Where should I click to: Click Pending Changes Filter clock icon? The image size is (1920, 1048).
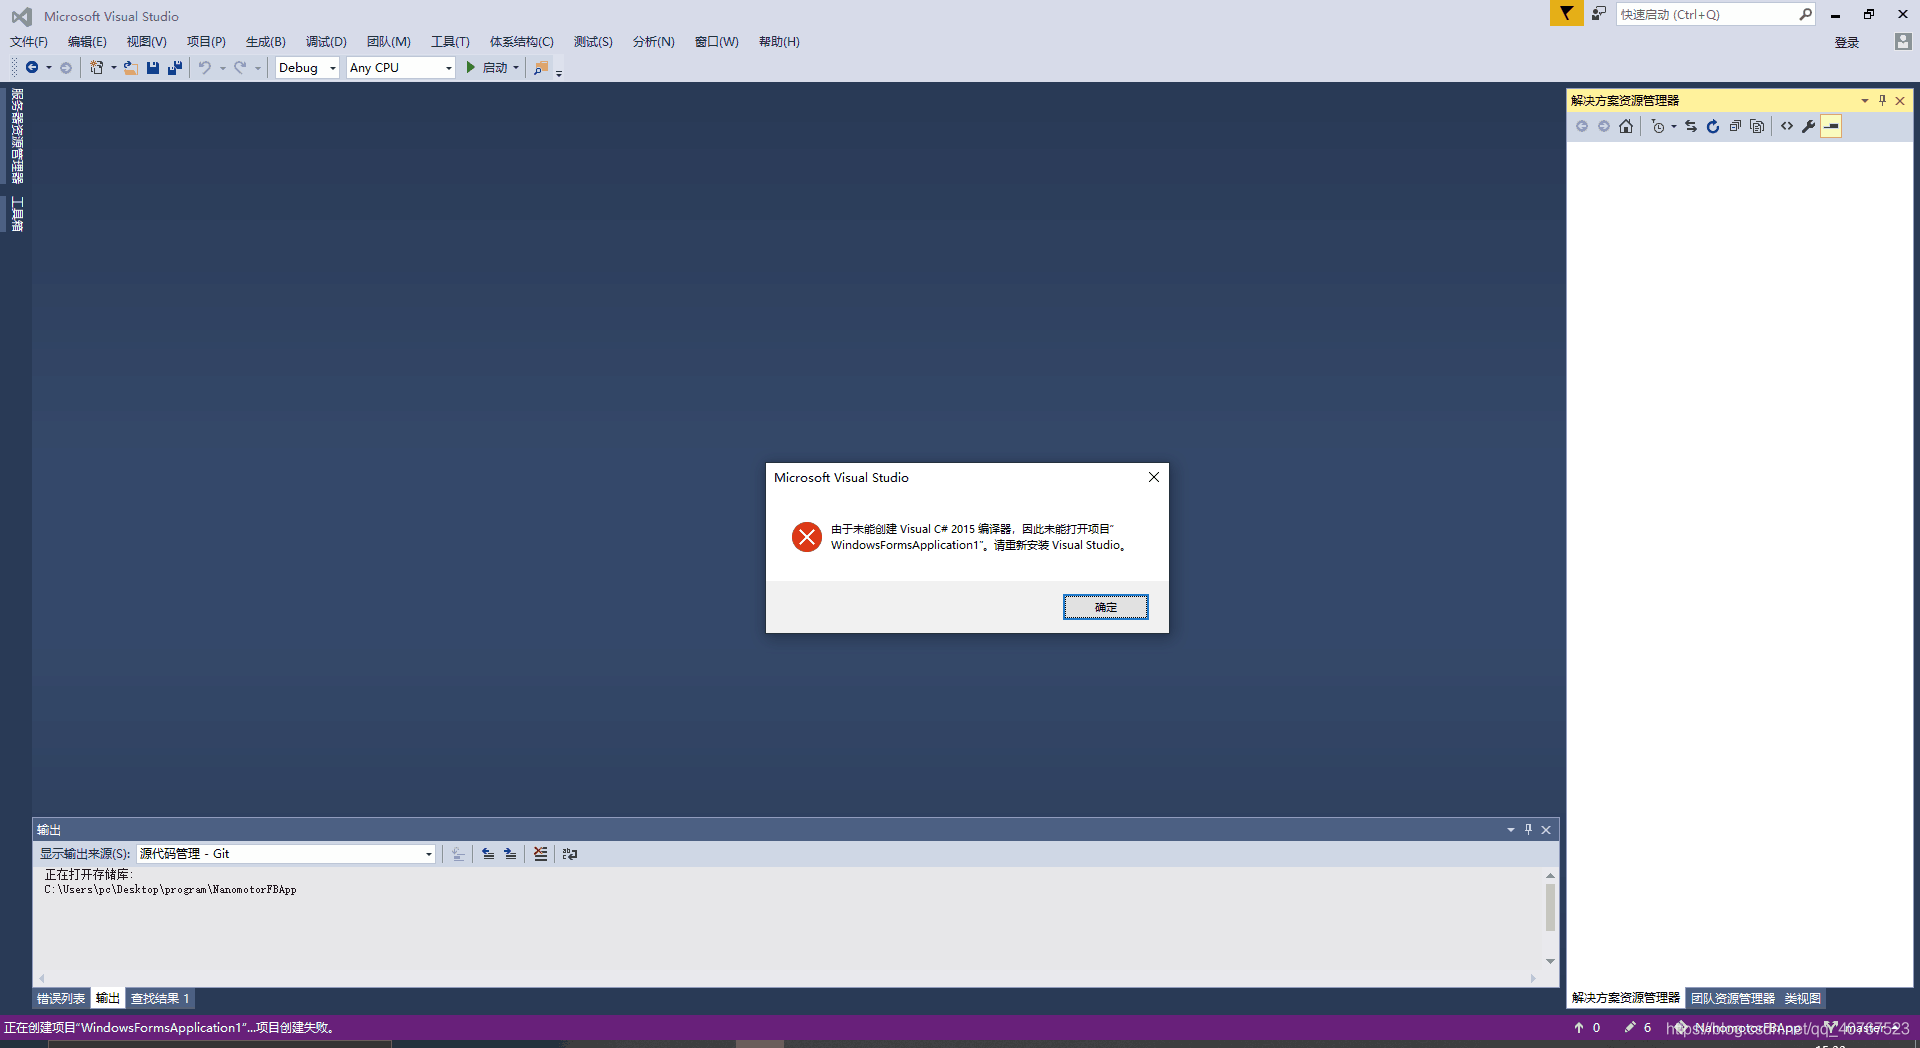pos(1658,126)
